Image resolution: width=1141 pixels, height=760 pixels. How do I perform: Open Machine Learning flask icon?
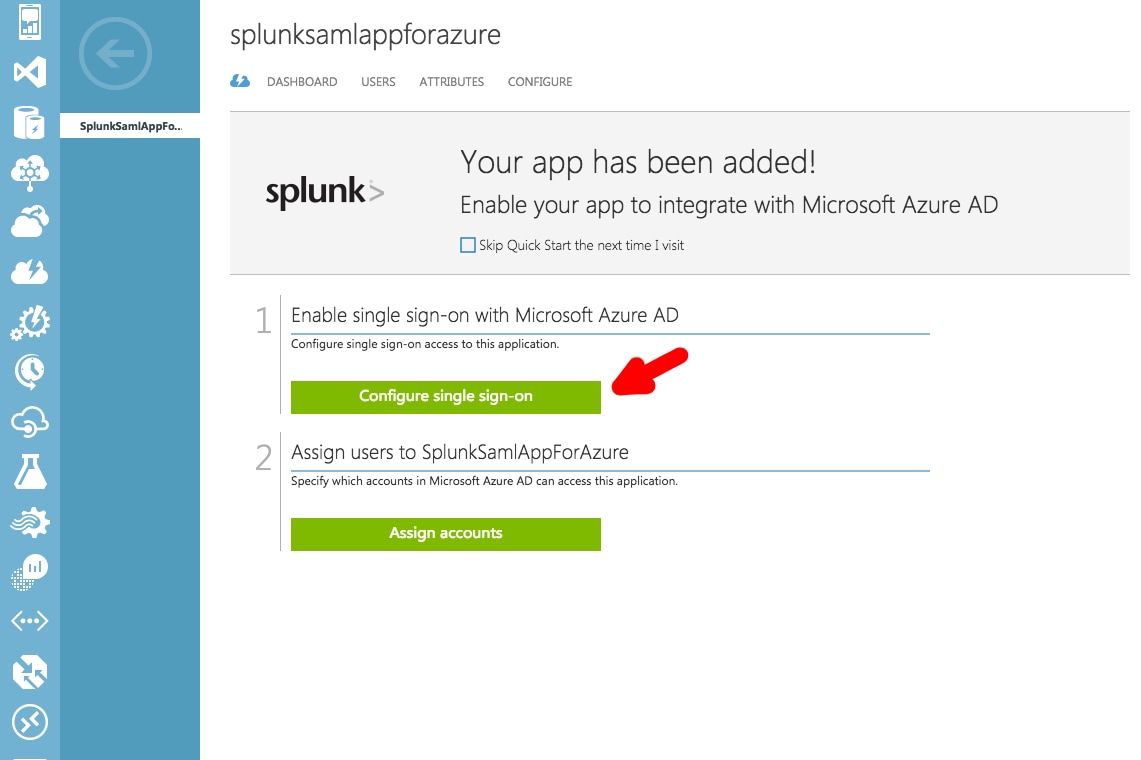[30, 472]
